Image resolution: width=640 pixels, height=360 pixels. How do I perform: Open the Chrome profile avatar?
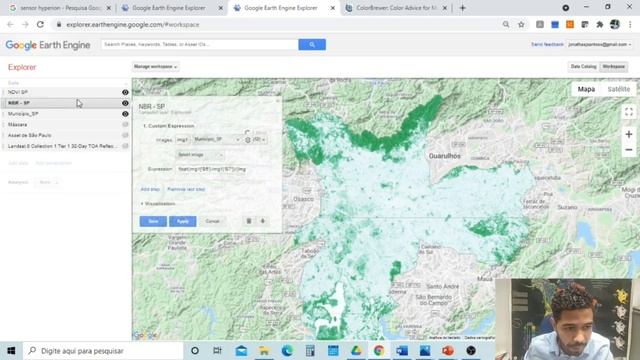pos(615,24)
